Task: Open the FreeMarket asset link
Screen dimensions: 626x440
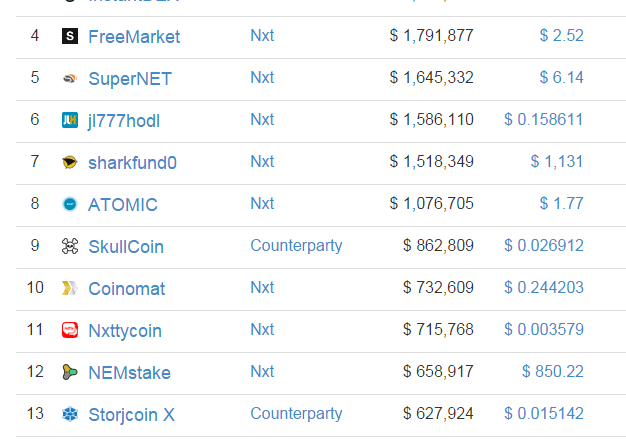Action: point(134,37)
